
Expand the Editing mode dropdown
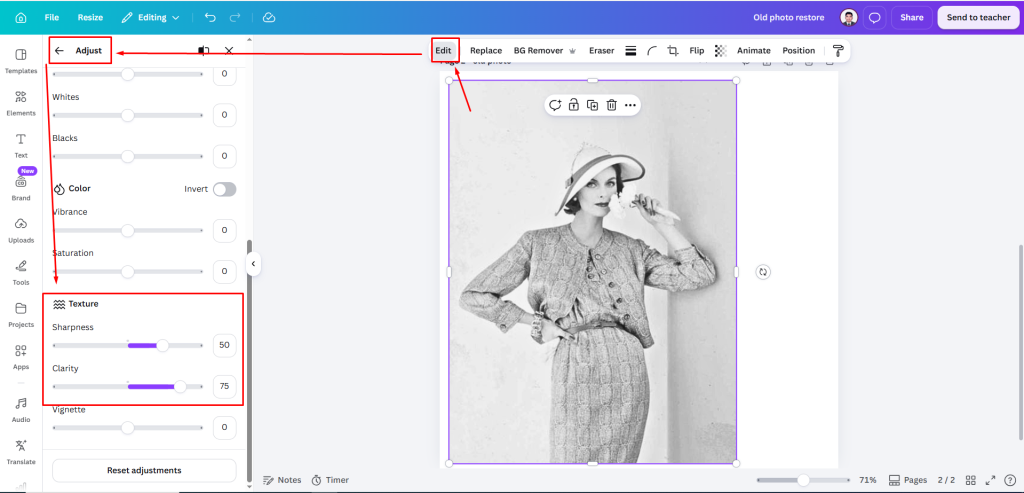click(x=151, y=18)
